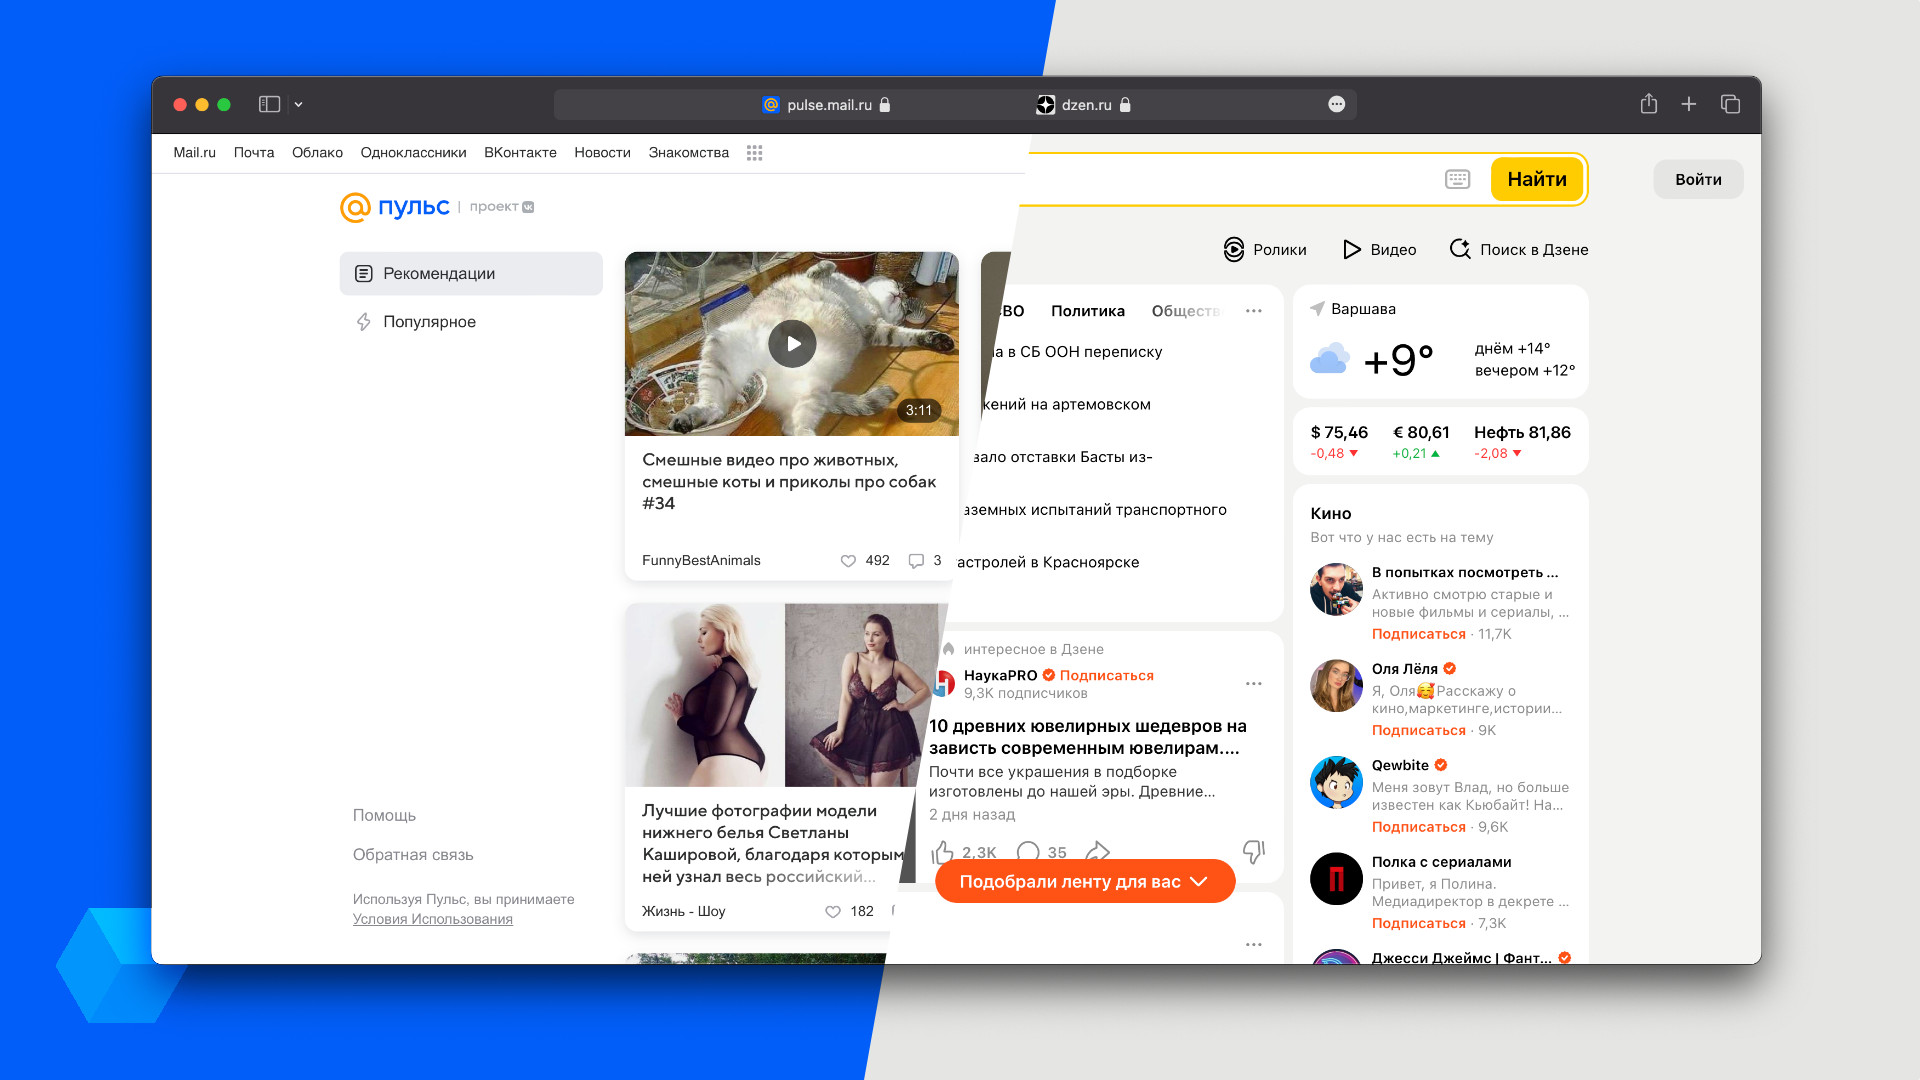Image resolution: width=1920 pixels, height=1080 pixels.
Task: Click the Пульс logo
Action: click(x=395, y=207)
